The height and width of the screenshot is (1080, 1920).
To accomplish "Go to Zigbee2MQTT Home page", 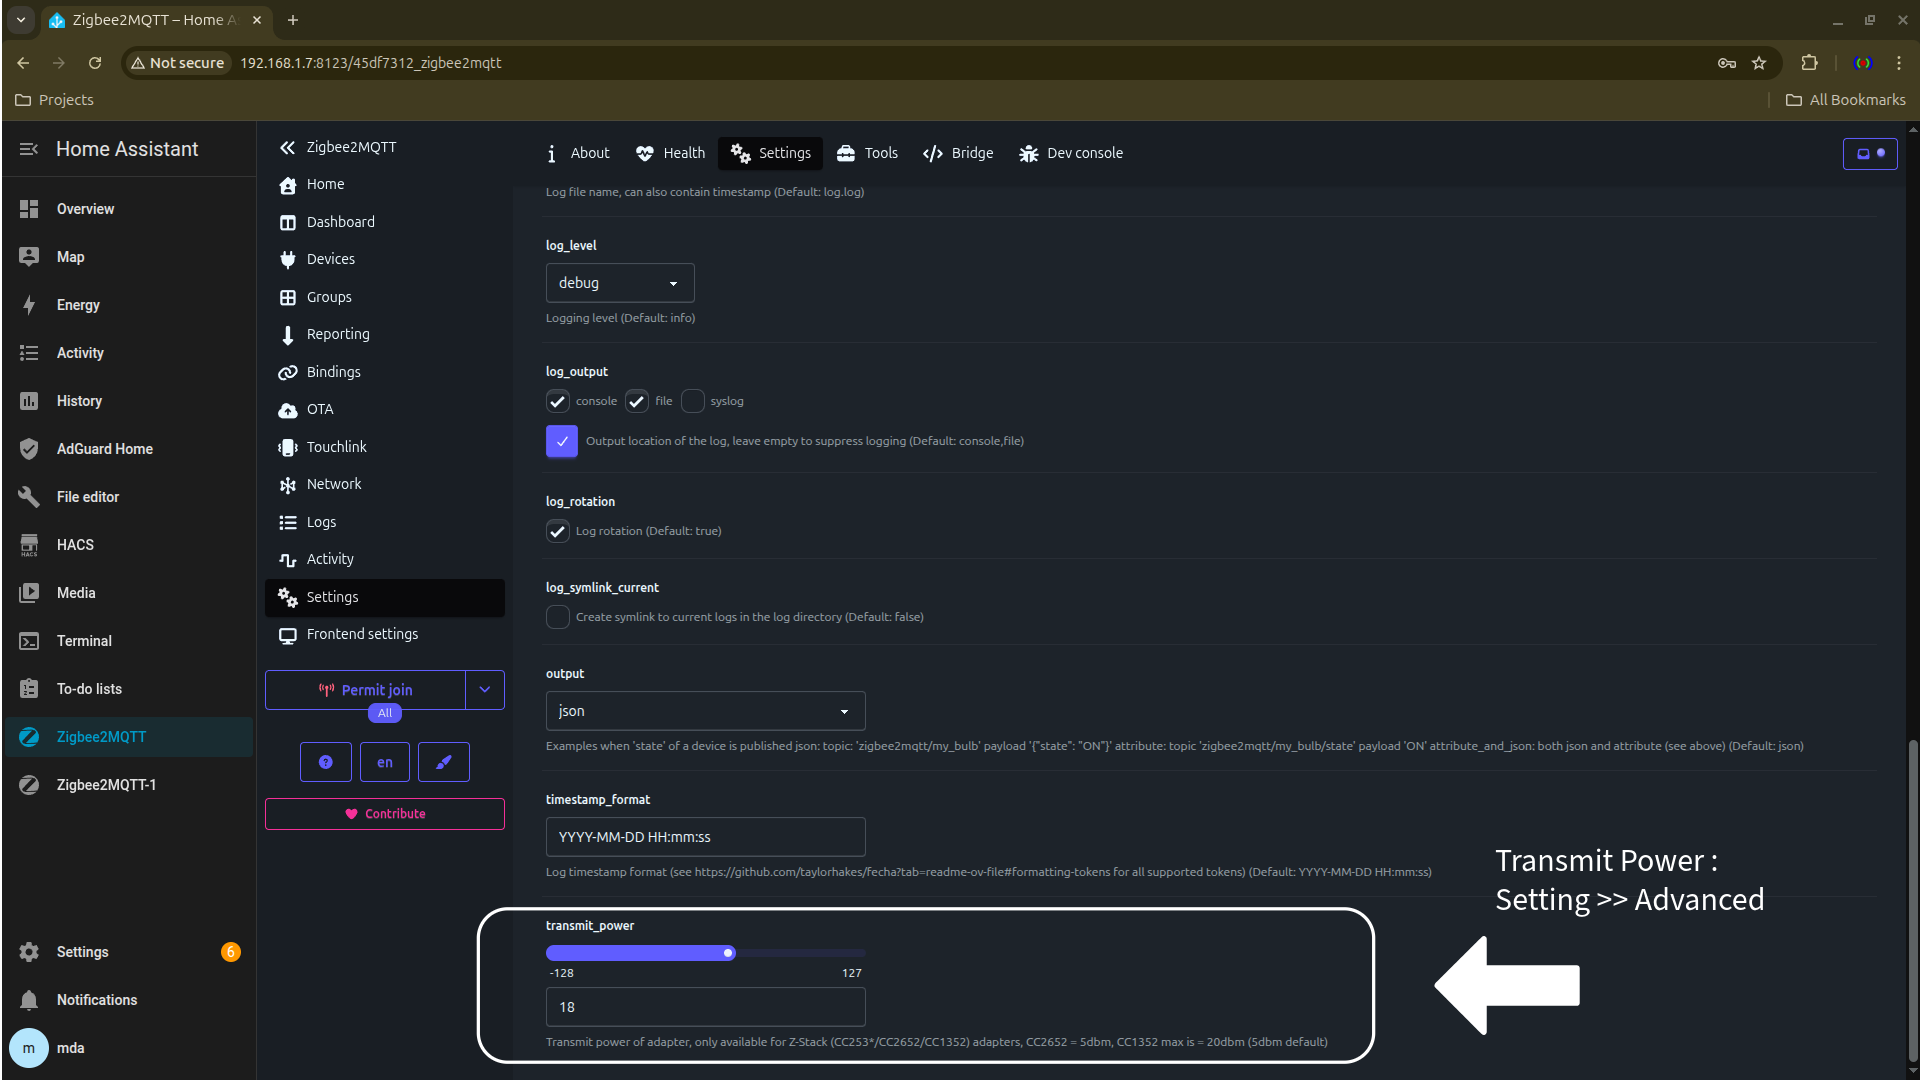I will coord(384,184).
